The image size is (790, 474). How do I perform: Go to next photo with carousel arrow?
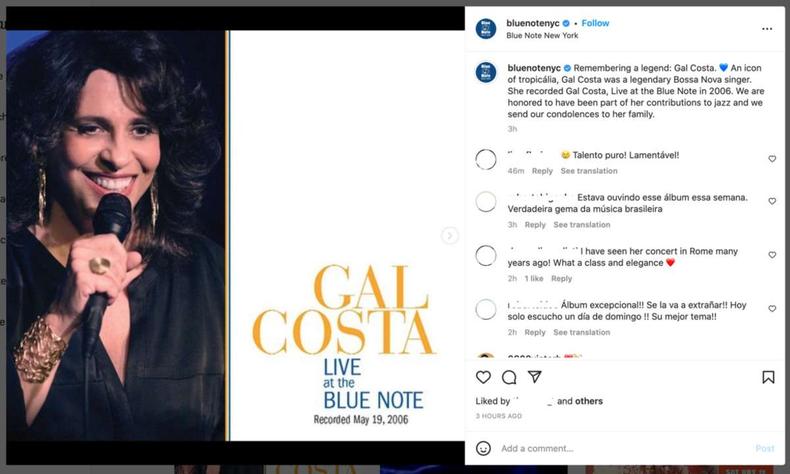tap(449, 235)
